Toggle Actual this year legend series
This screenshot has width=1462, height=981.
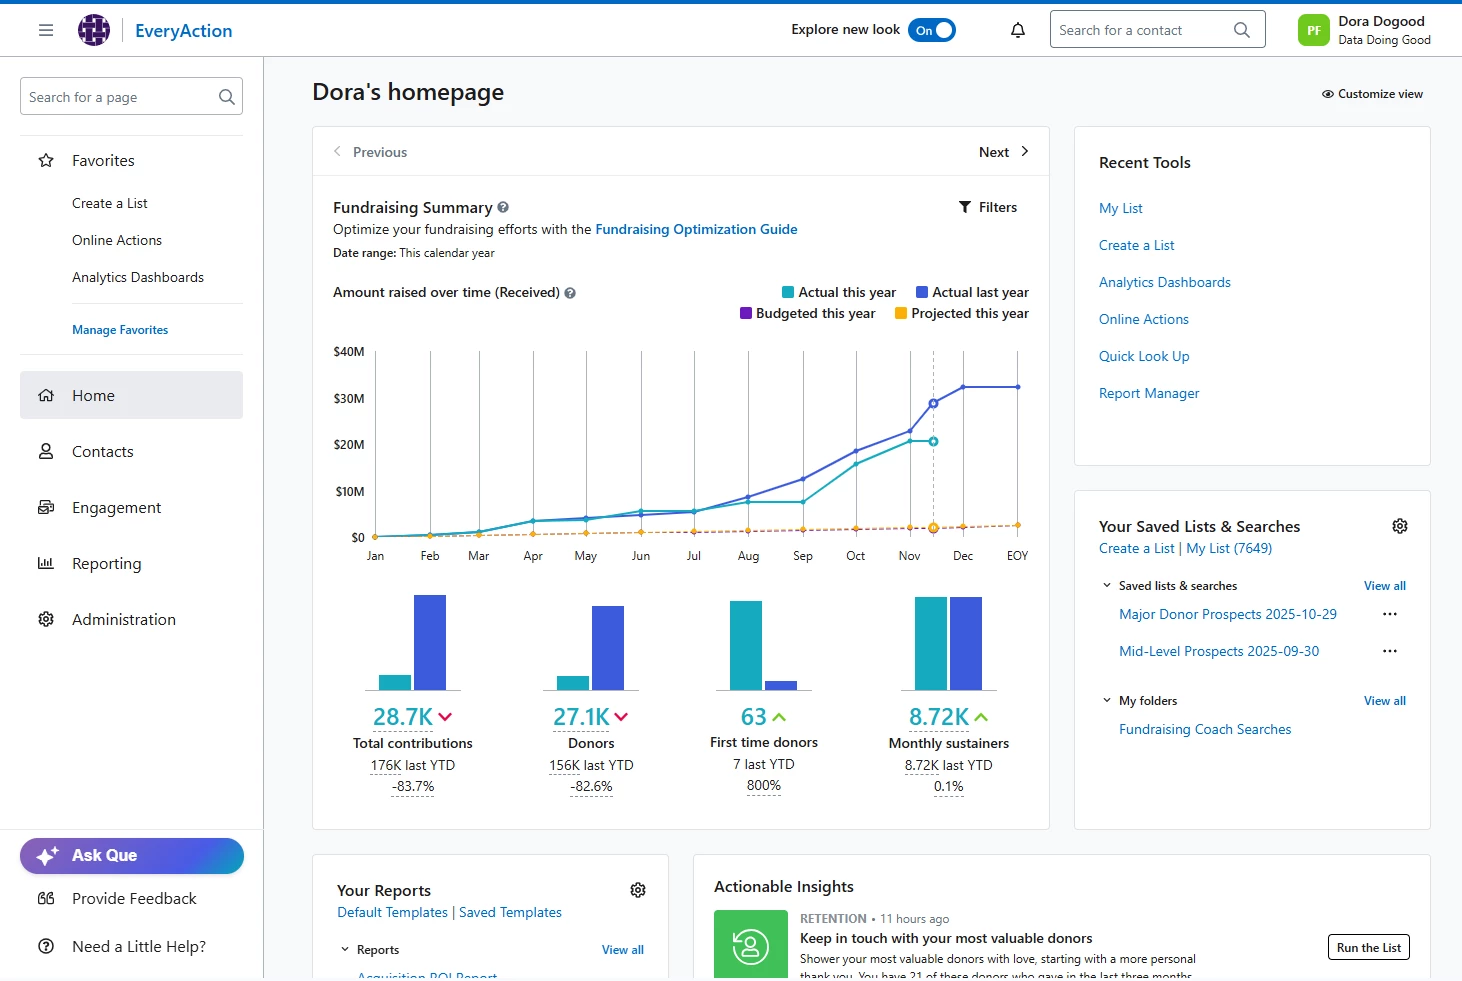(x=838, y=292)
